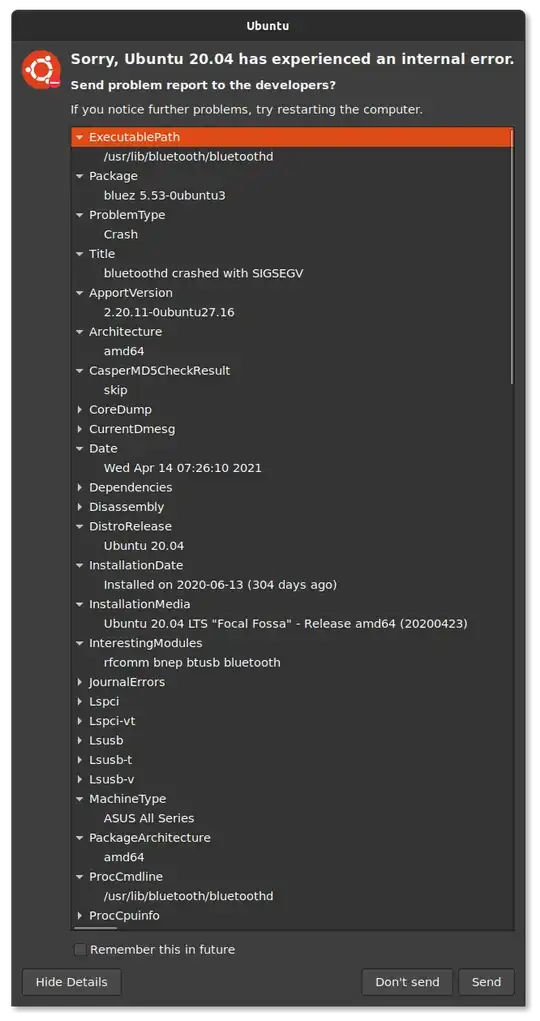Select 'Installed on 2020-06-13 (304 days ago)'
The width and height of the screenshot is (540, 1021).
click(x=221, y=585)
